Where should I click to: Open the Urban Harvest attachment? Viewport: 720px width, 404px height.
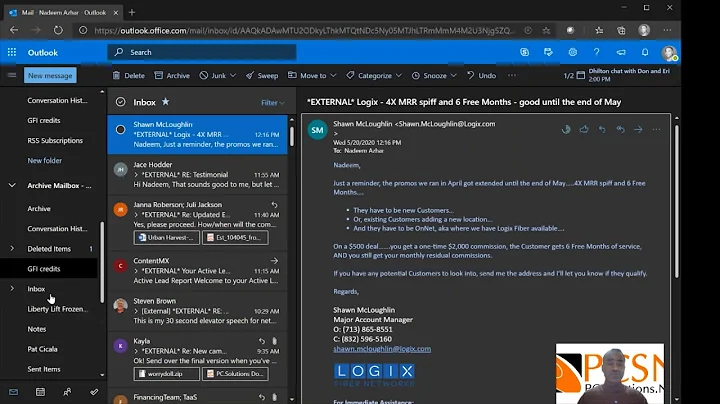click(167, 237)
